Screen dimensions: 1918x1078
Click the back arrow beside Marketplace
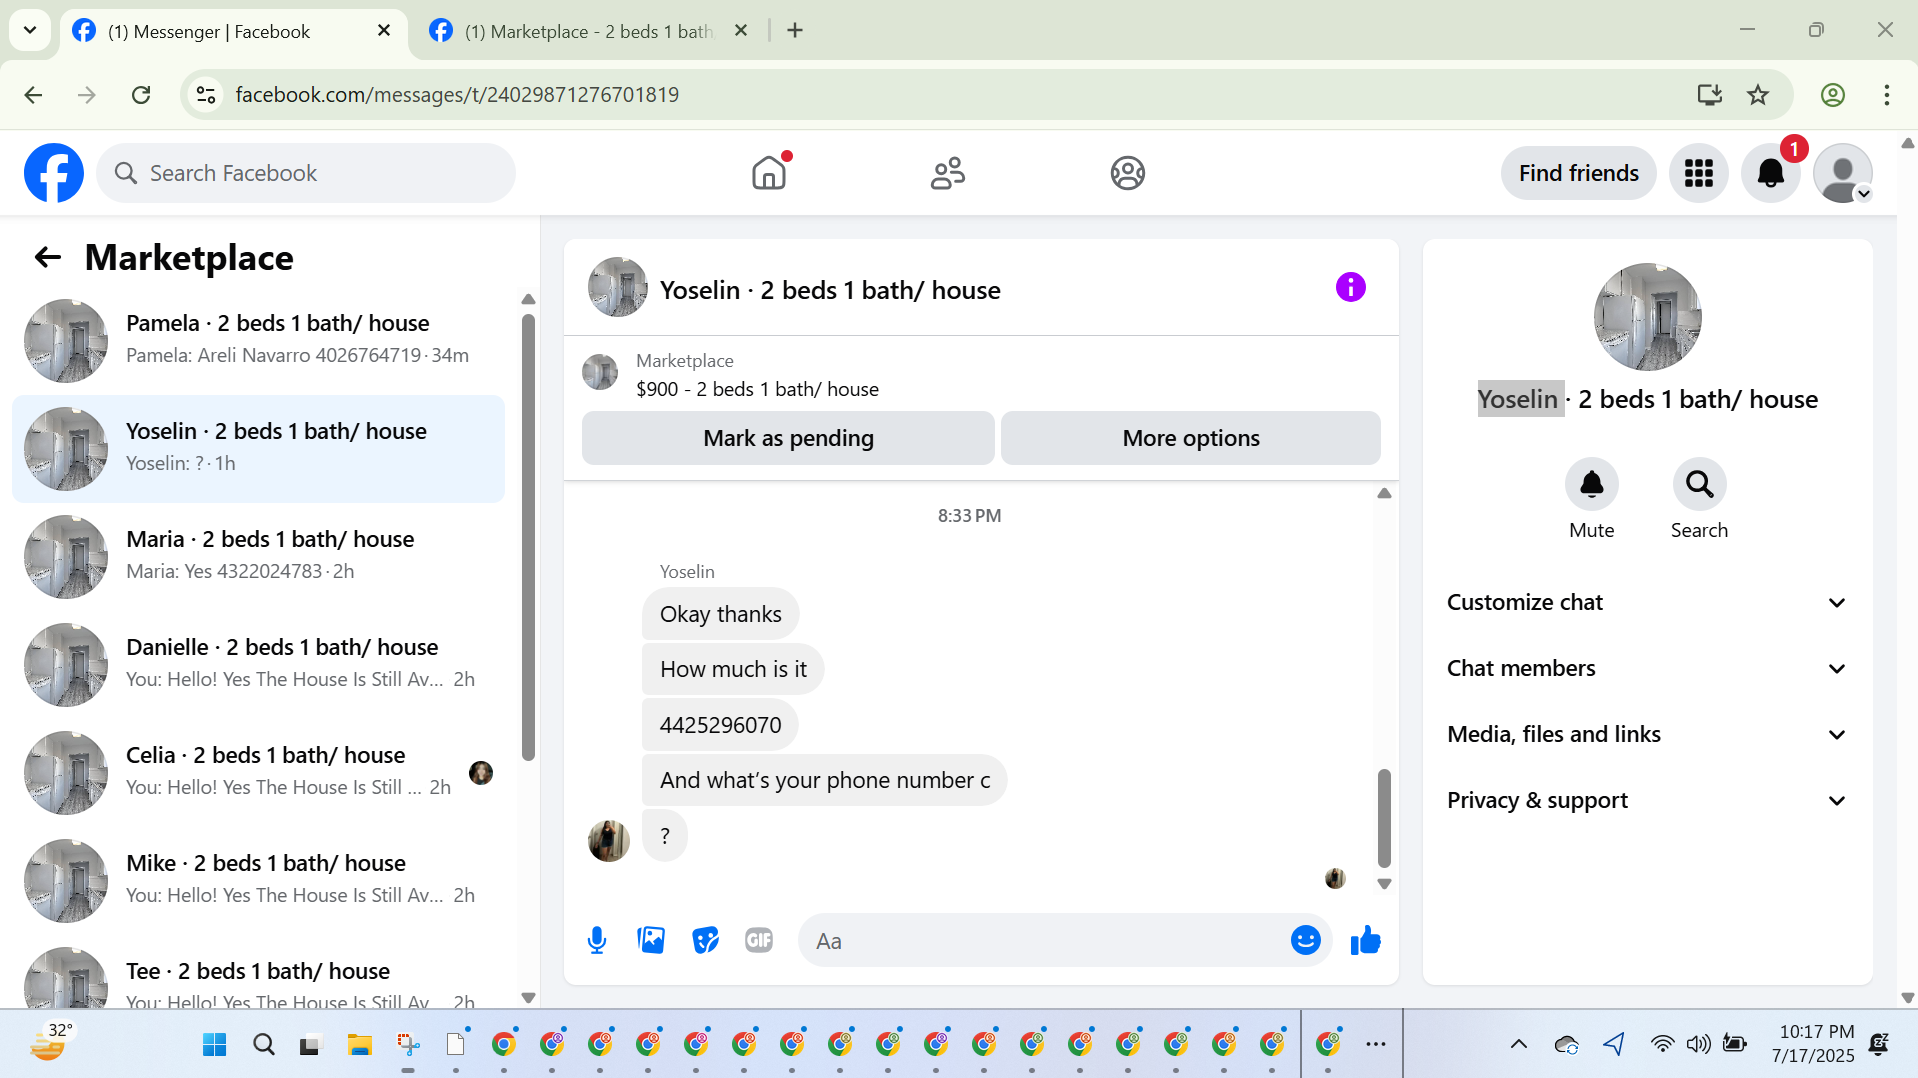click(47, 258)
